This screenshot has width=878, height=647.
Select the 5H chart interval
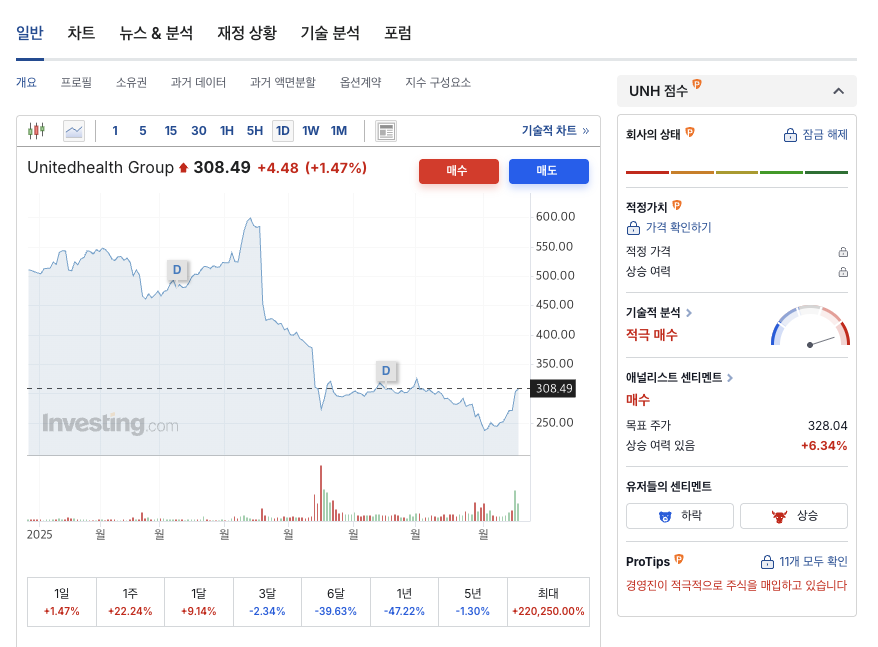tap(255, 131)
